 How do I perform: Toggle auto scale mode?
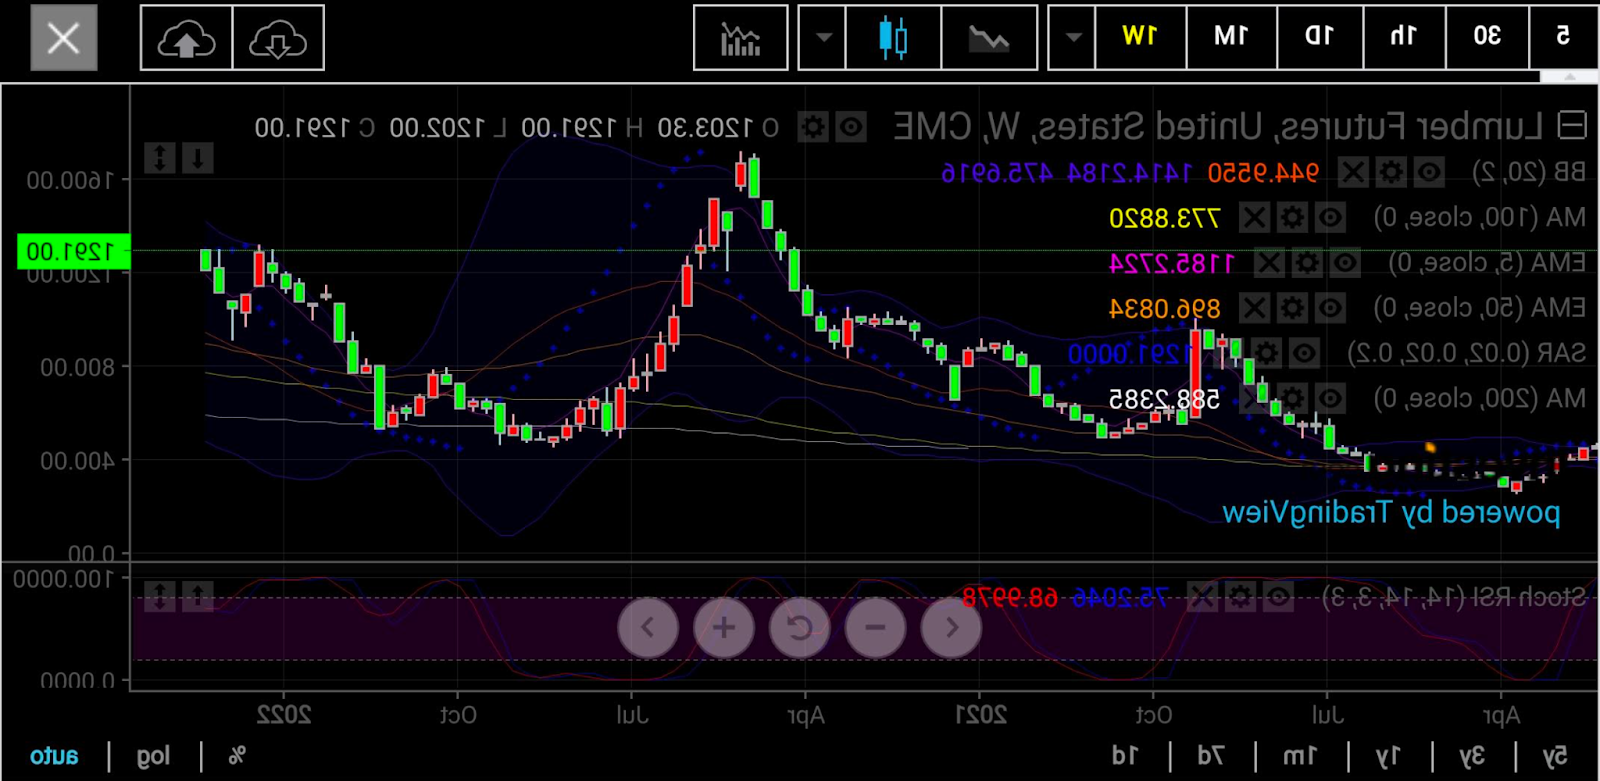coord(54,756)
